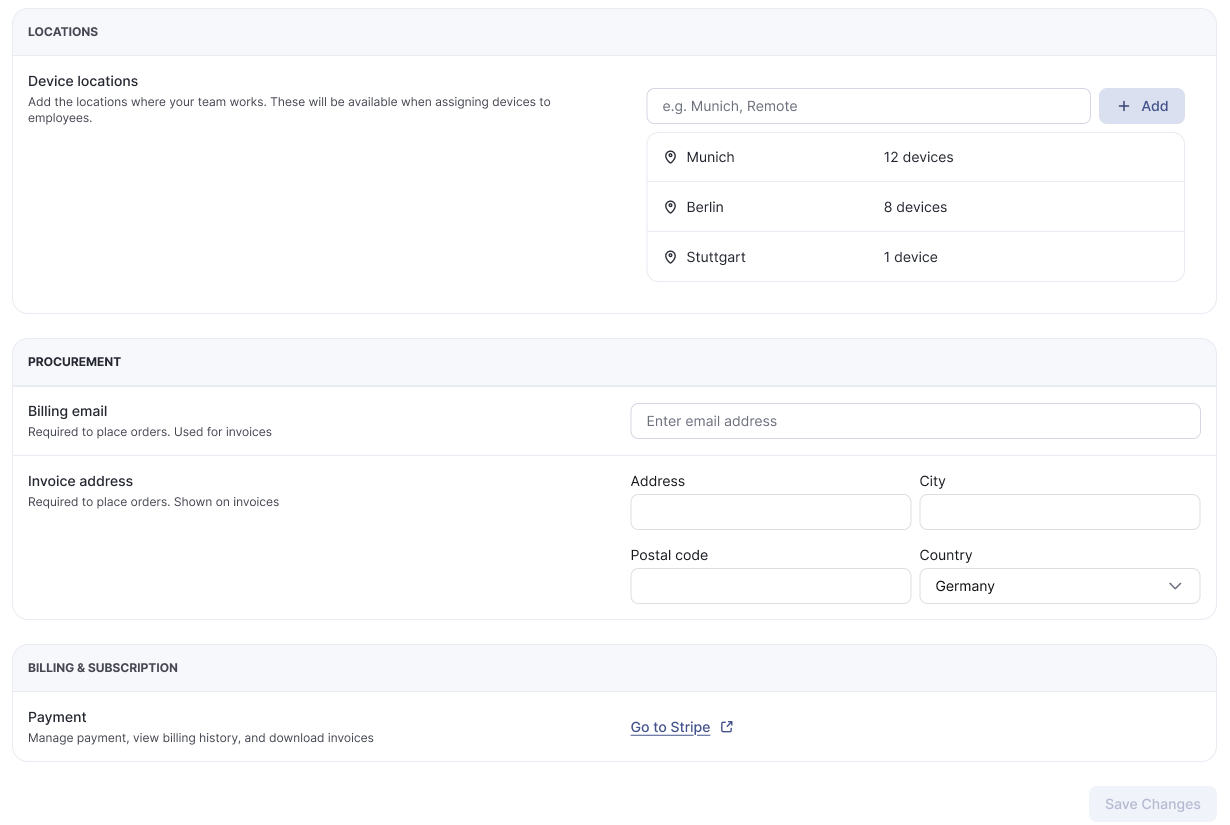Image resolution: width=1230 pixels, height=825 pixels.
Task: Select the Munich location name
Action: tap(710, 157)
